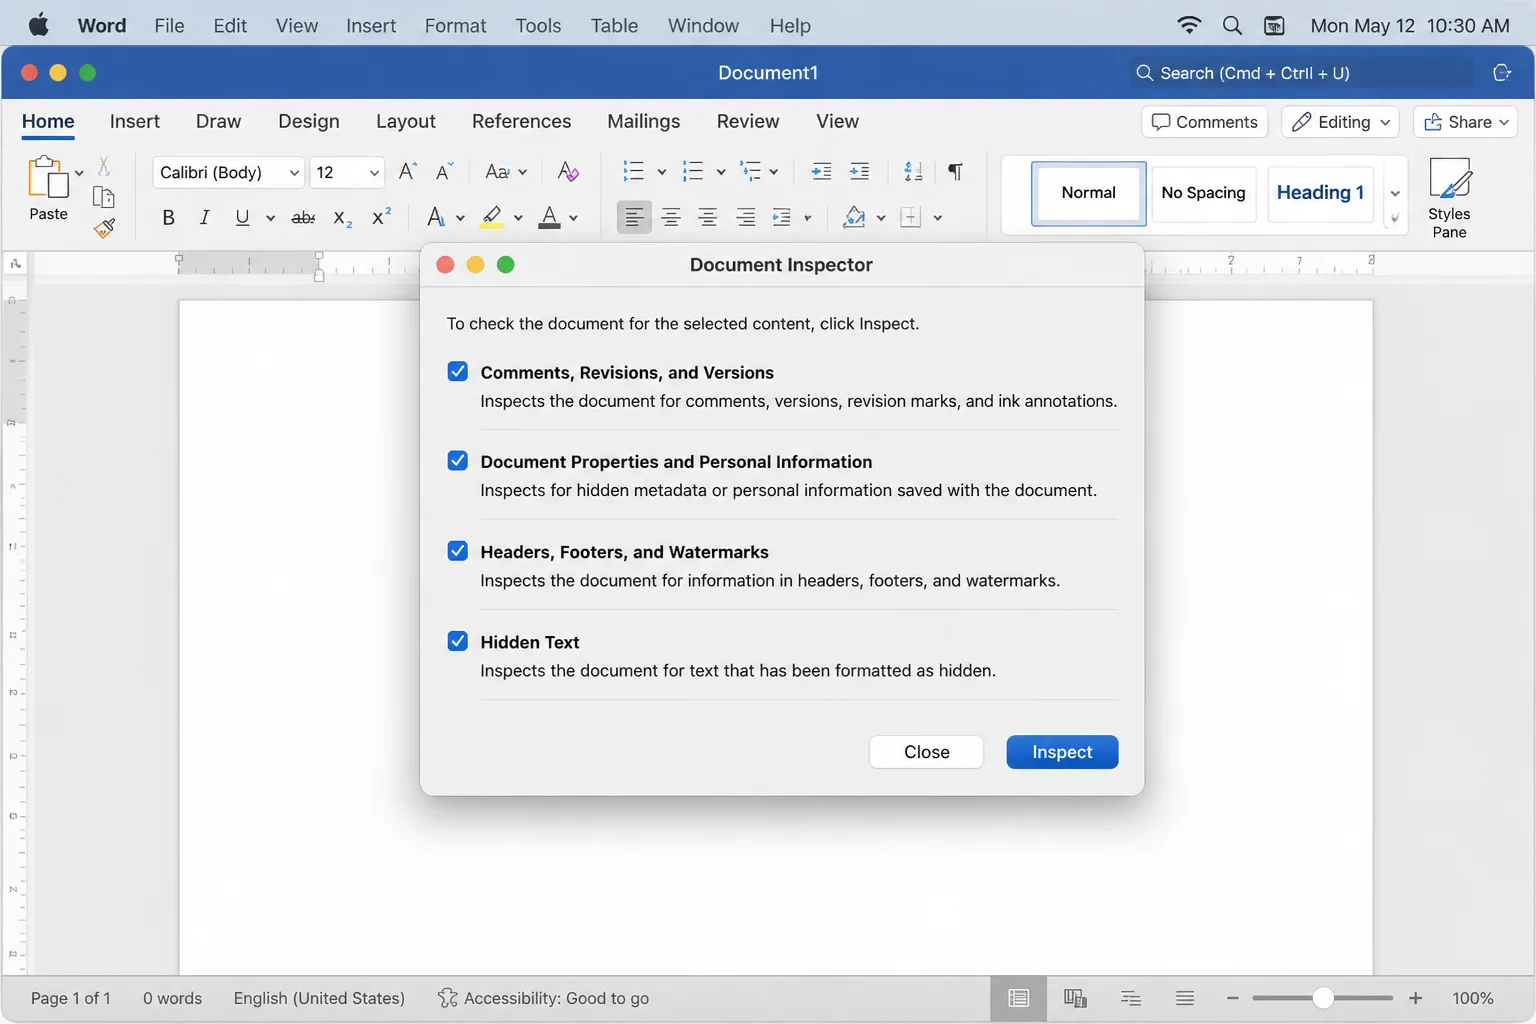Open the Editing mode dropdown
Screen dimensions: 1536x1024
1340,122
